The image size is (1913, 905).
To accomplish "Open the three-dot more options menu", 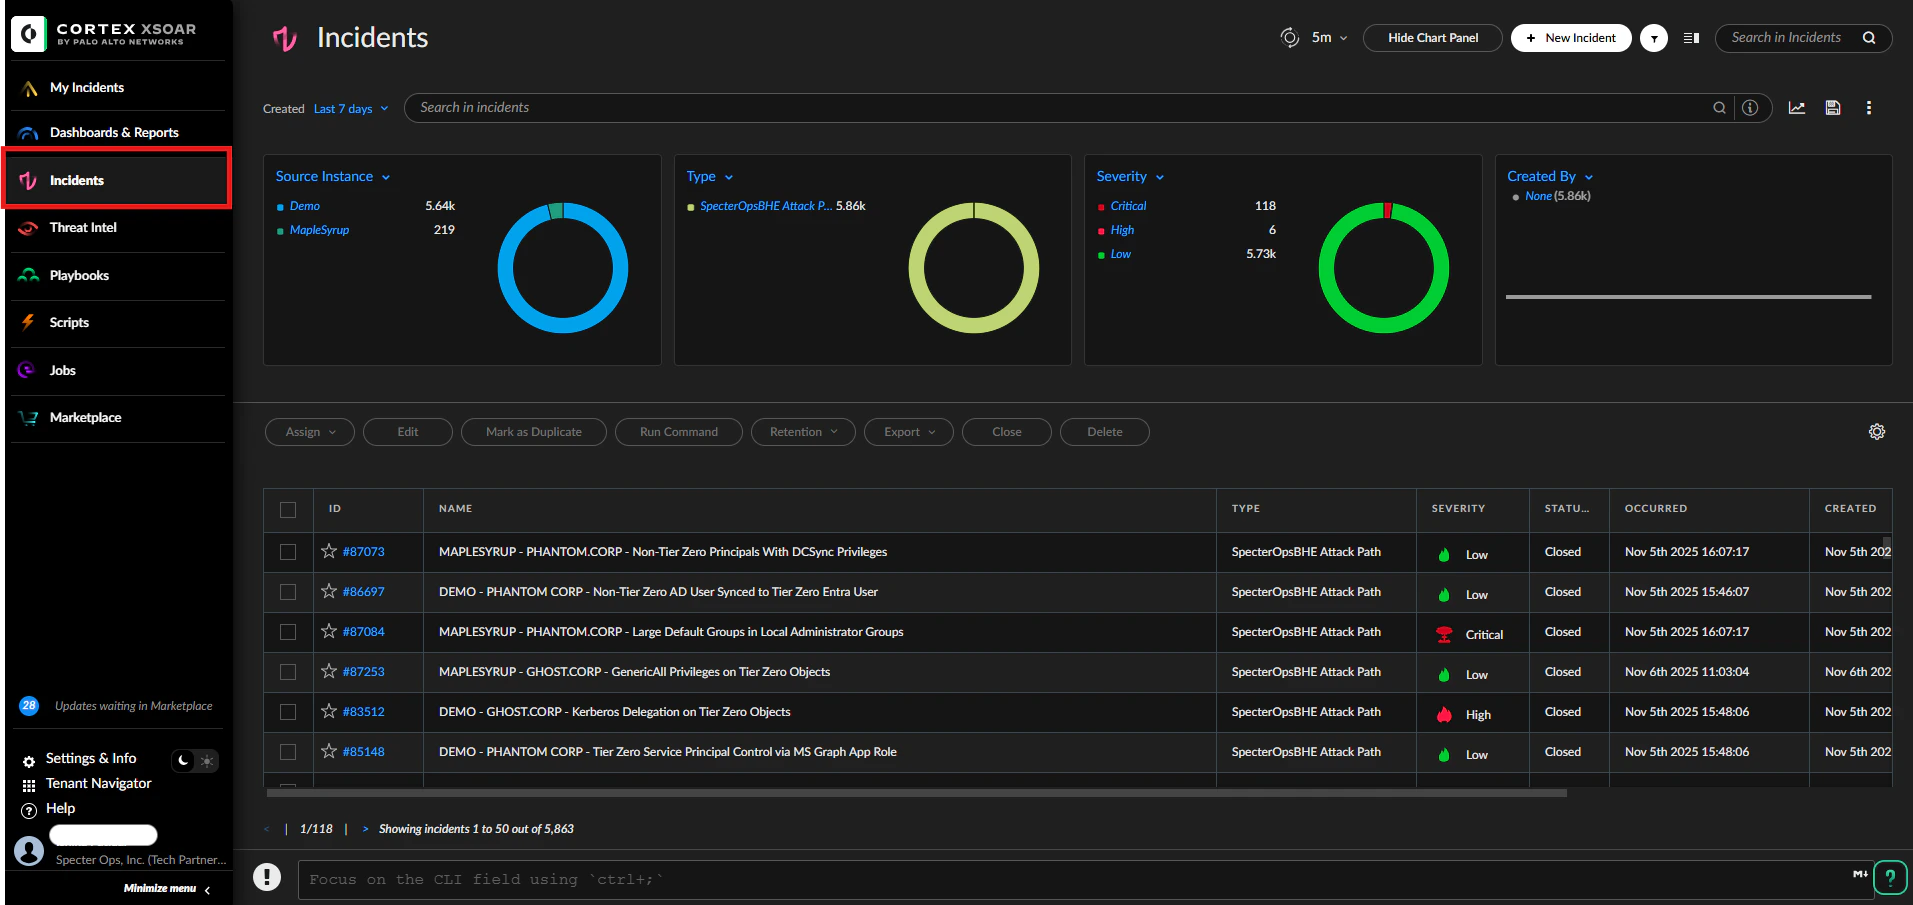I will pos(1869,108).
